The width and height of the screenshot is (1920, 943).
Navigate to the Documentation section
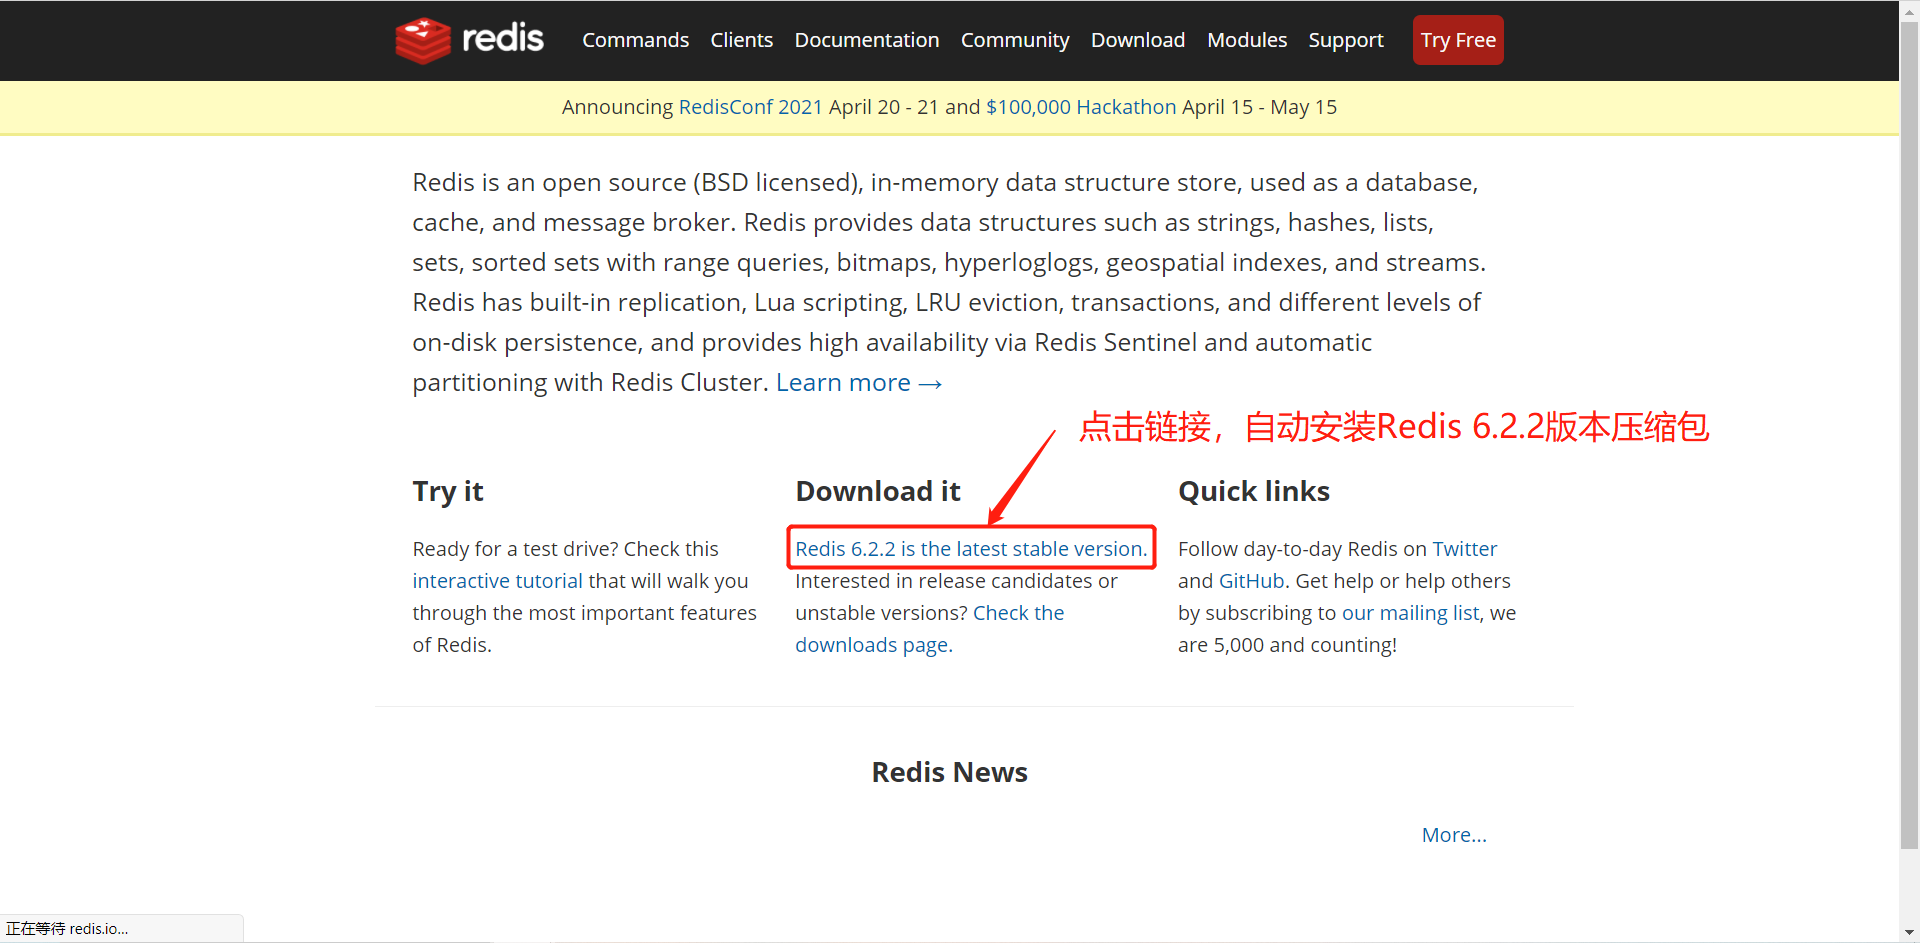click(866, 40)
